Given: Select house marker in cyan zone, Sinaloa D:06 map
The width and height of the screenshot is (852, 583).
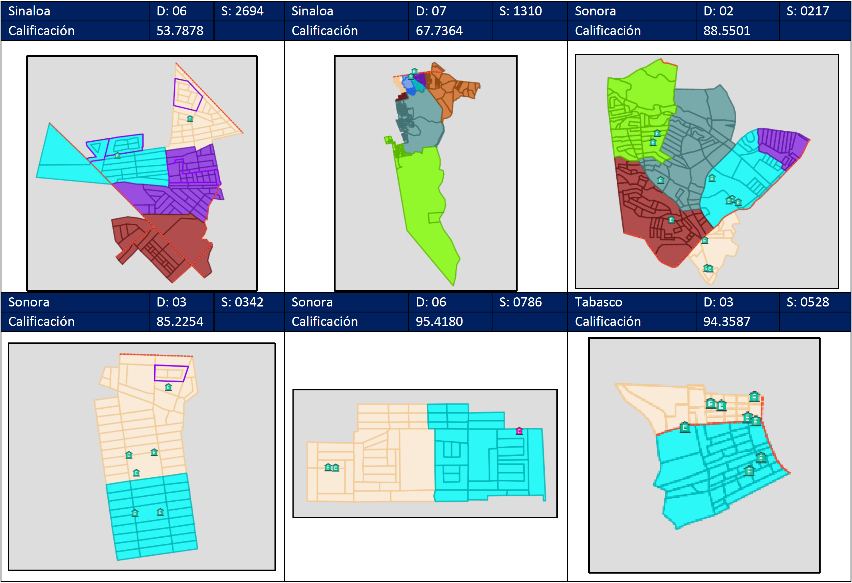Looking at the screenshot, I should tap(117, 154).
